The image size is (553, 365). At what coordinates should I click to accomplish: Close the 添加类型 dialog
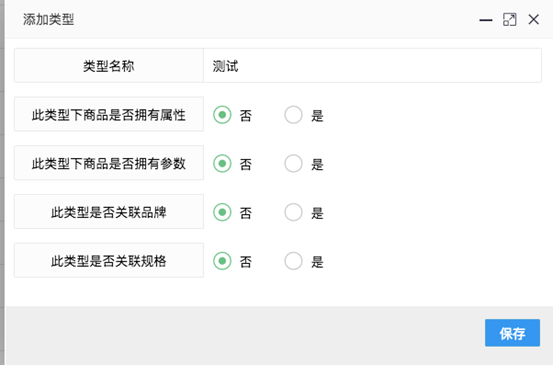(534, 19)
